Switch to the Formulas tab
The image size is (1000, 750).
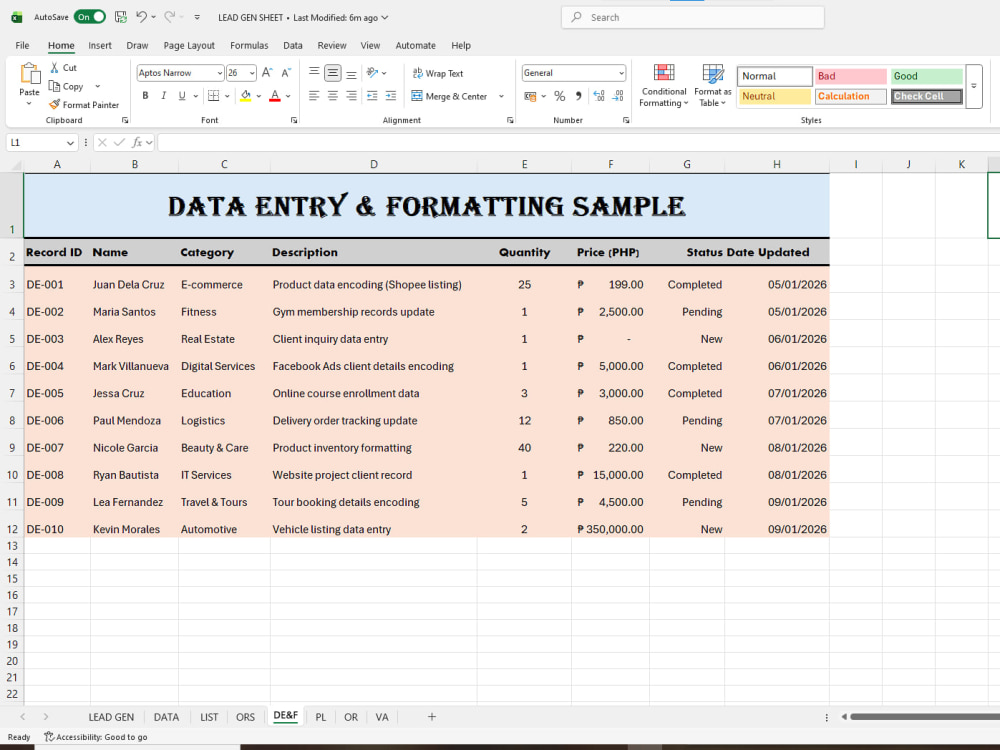(249, 45)
